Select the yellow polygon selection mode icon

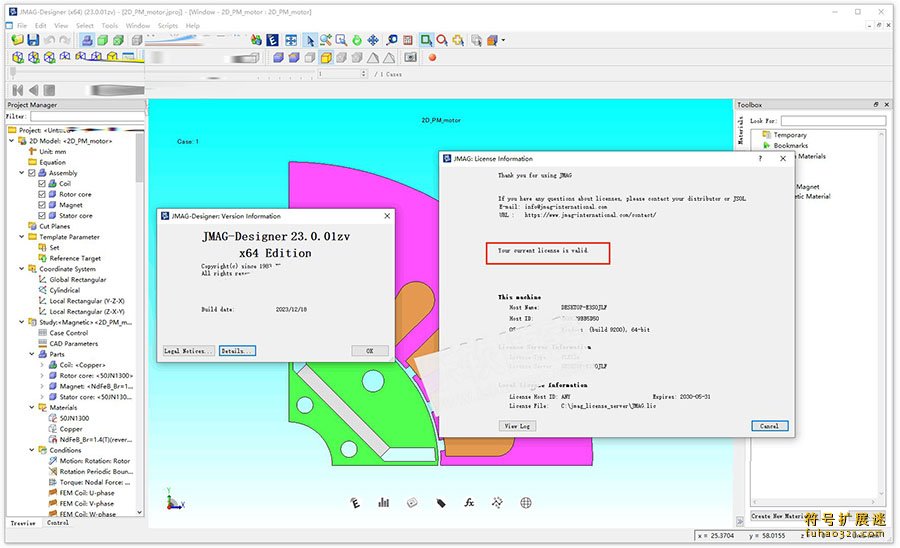tap(458, 40)
